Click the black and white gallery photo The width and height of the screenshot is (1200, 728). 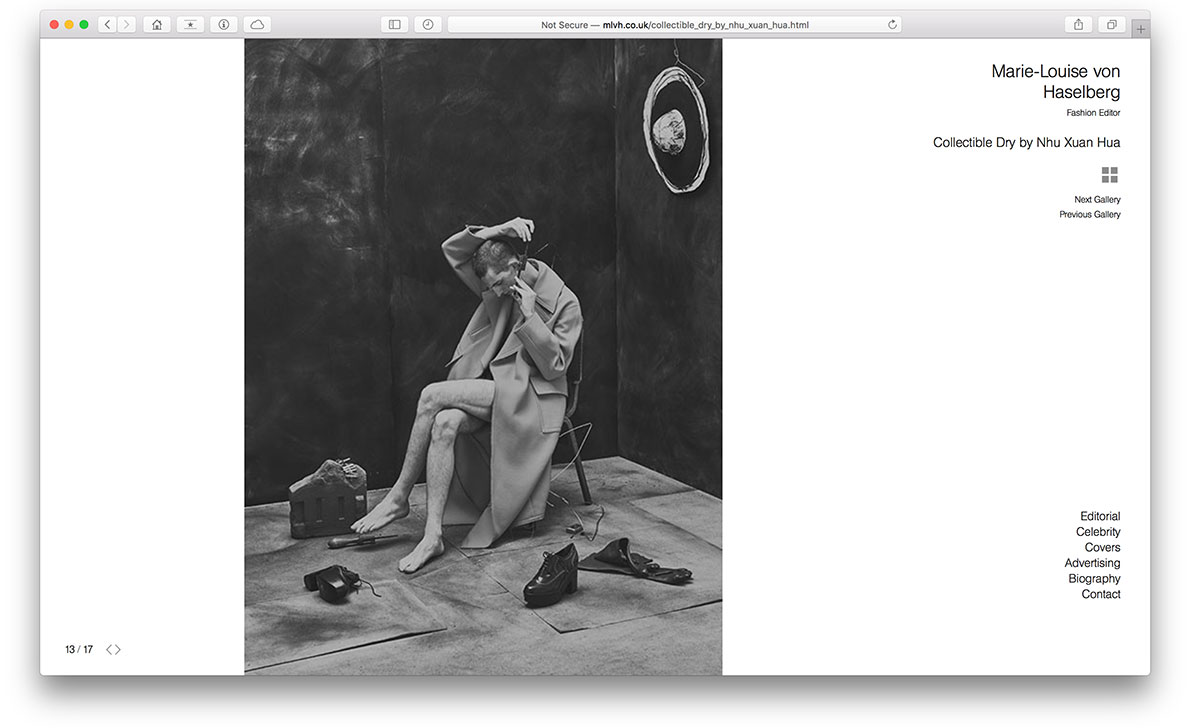point(483,357)
